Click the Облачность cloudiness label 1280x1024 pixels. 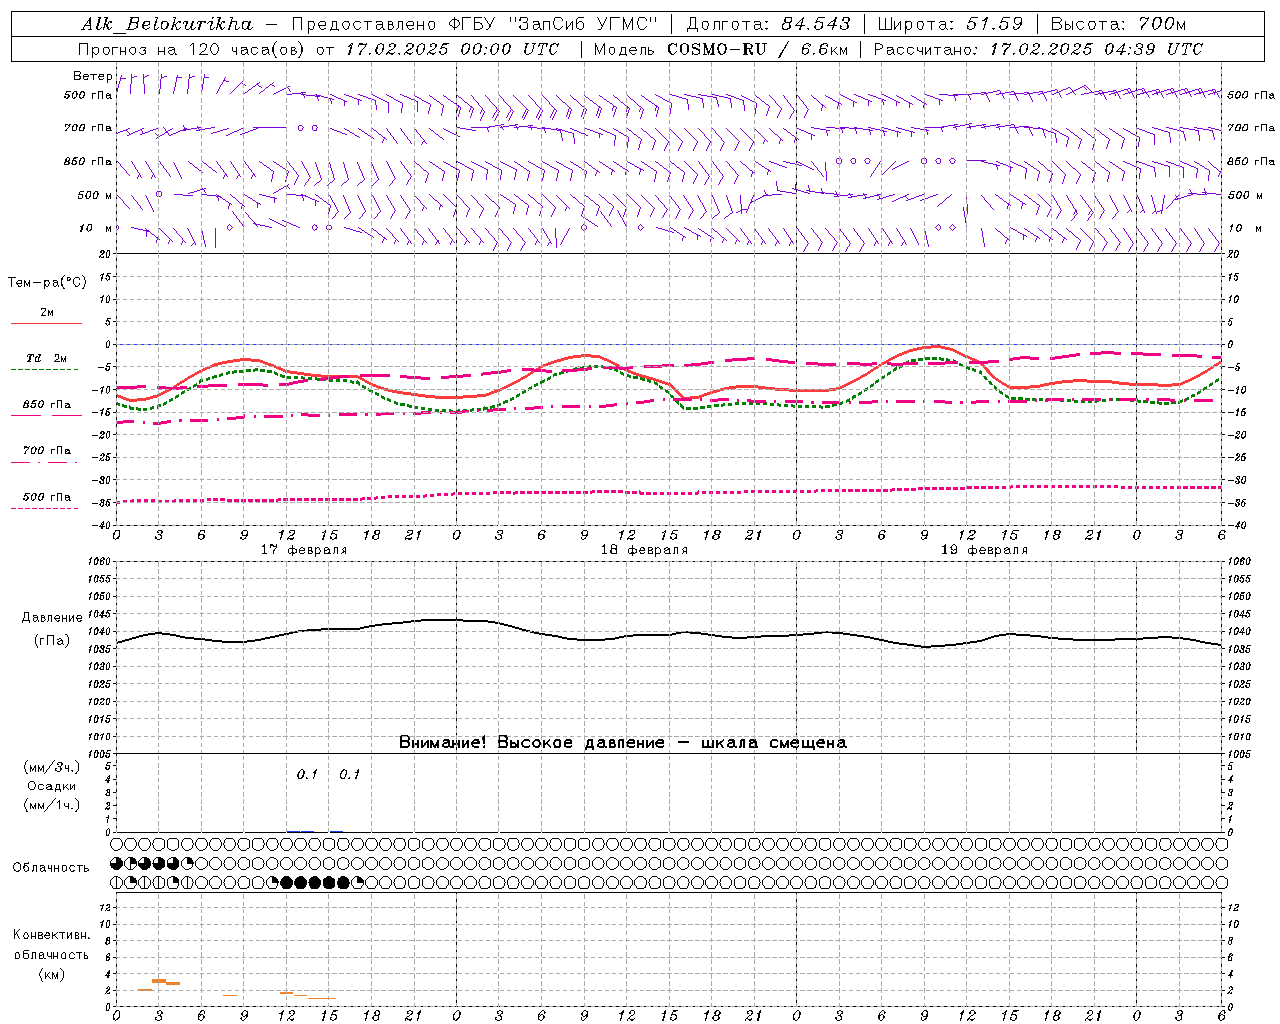(51, 868)
